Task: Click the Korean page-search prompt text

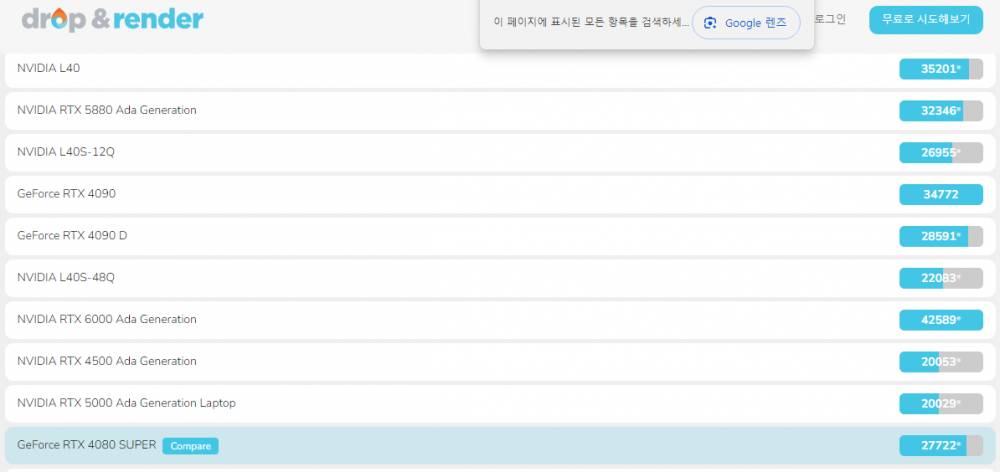Action: pyautogui.click(x=591, y=22)
